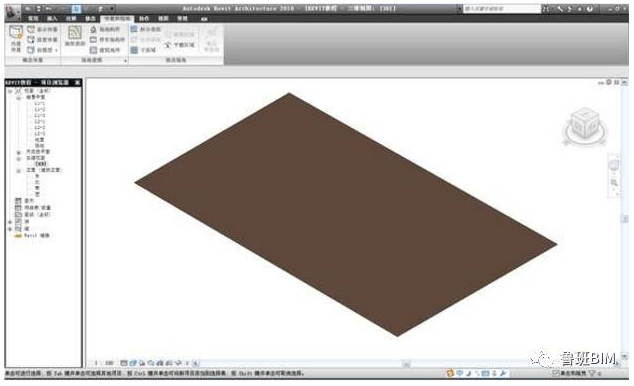This screenshot has width=634, height=386.
Task: Collapse the Views (全部) root node
Action: (x=10, y=91)
